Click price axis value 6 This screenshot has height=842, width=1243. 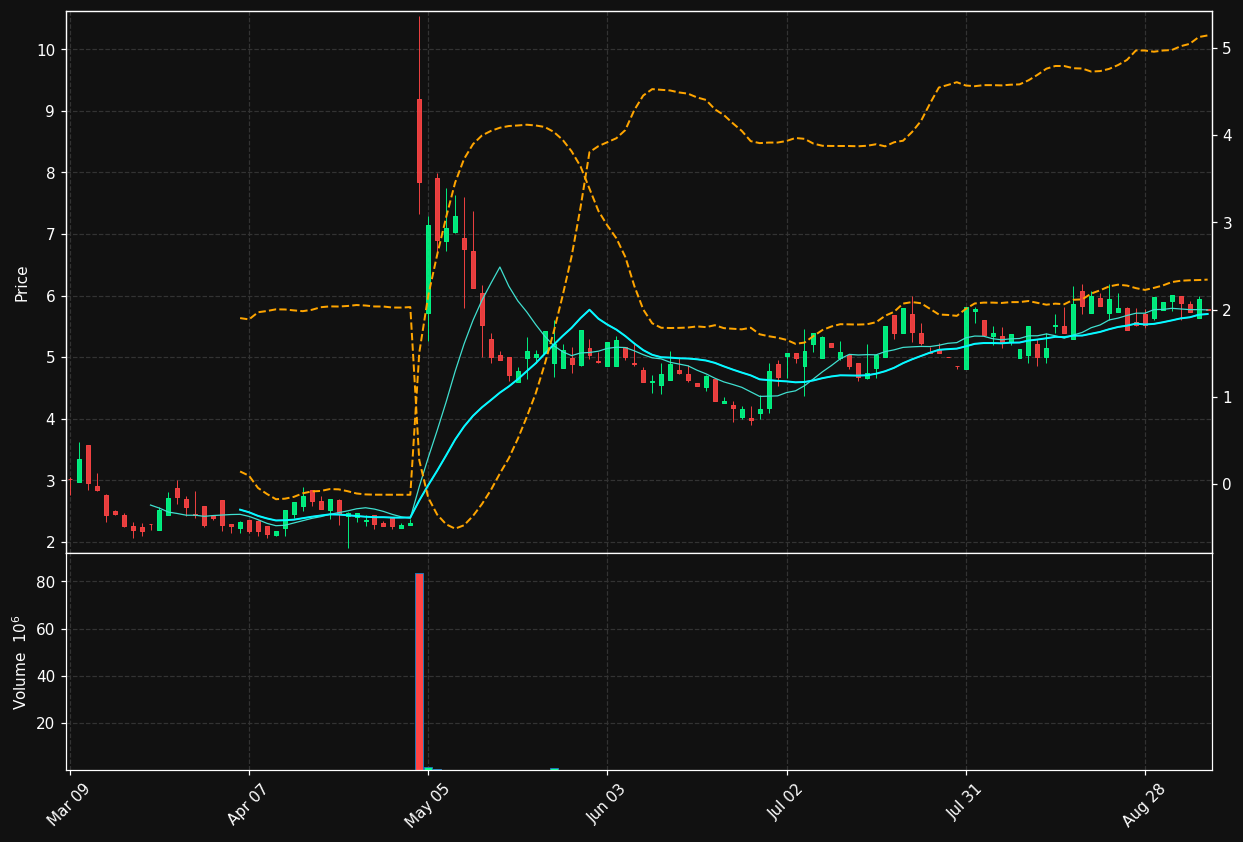(x=52, y=296)
